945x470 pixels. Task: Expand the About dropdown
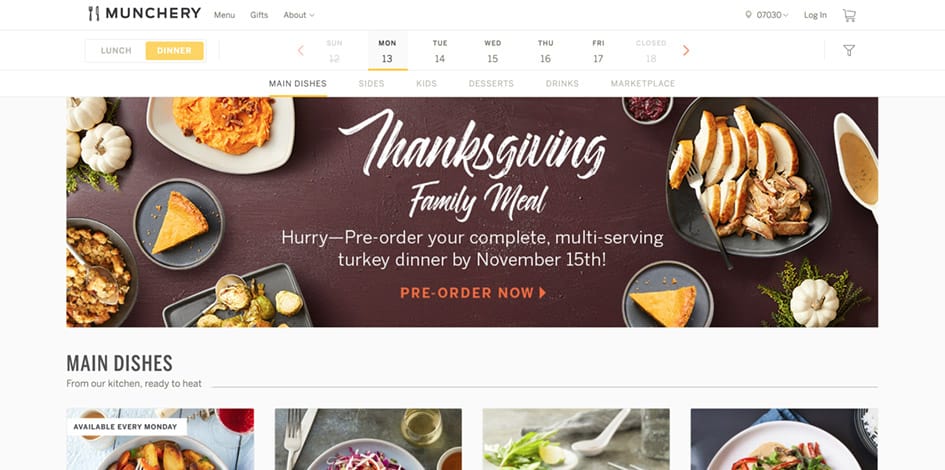pos(299,15)
